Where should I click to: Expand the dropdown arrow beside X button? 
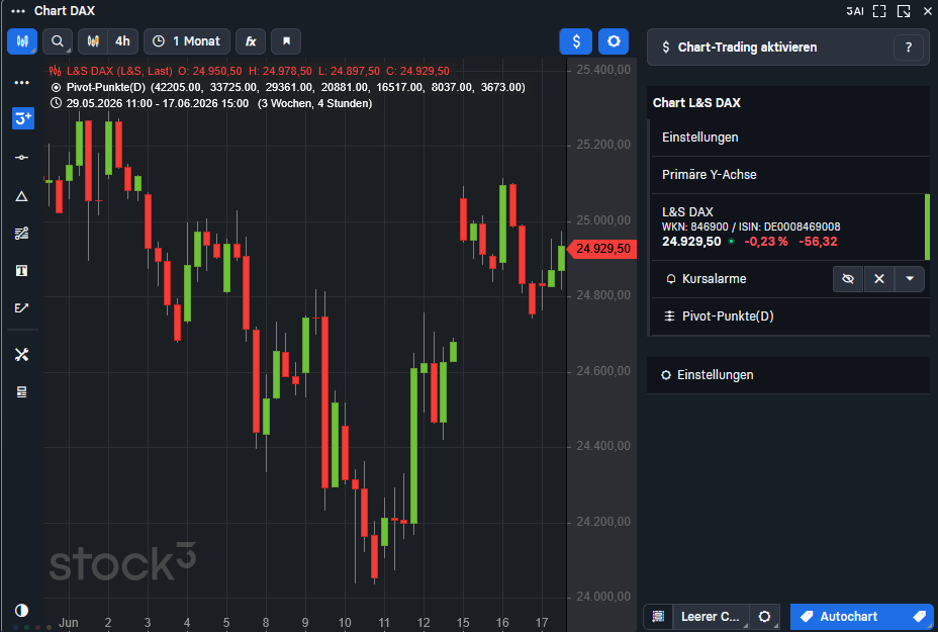click(909, 279)
